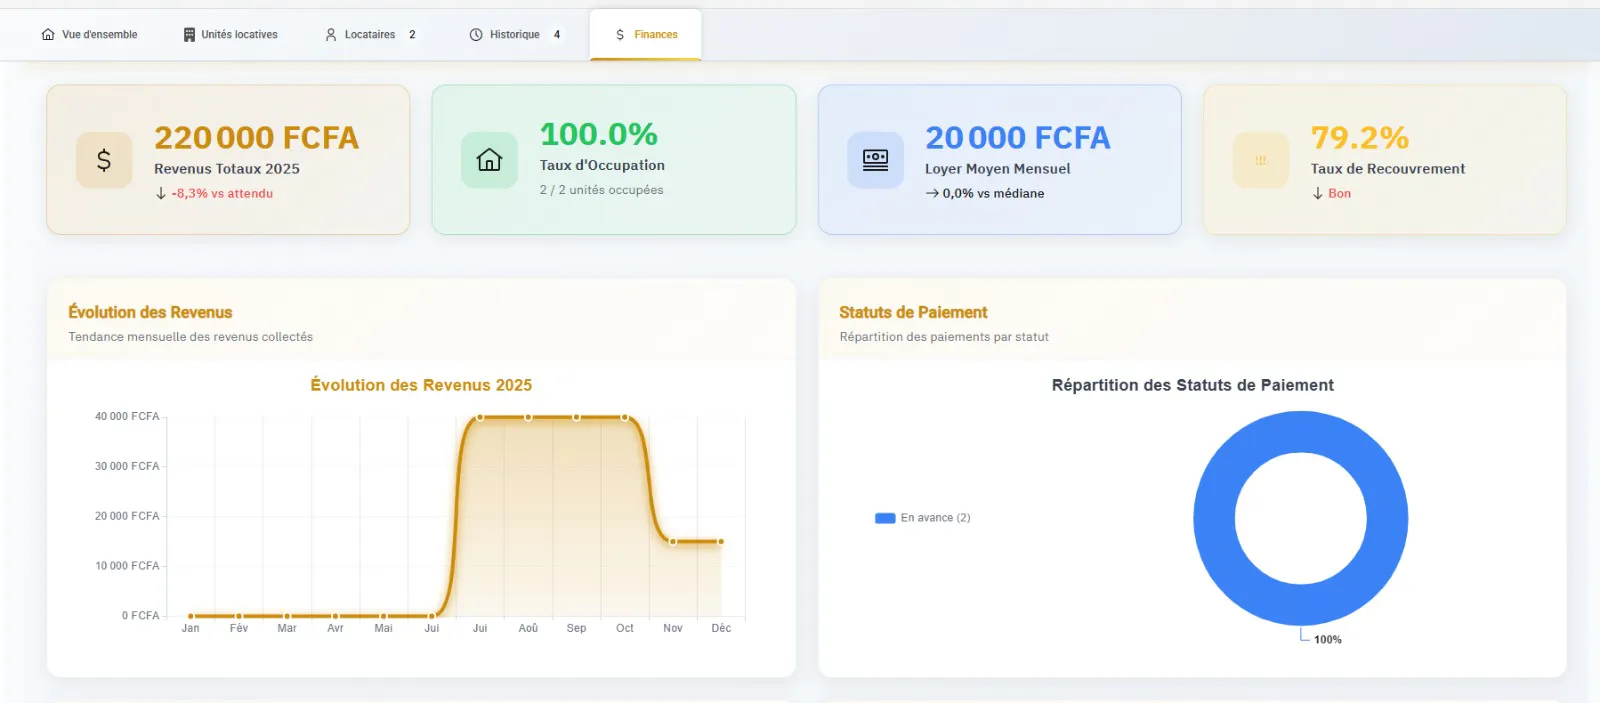The width and height of the screenshot is (1600, 703).
Task: Click the Loyer Moyen Mensuel label
Action: coord(997,169)
